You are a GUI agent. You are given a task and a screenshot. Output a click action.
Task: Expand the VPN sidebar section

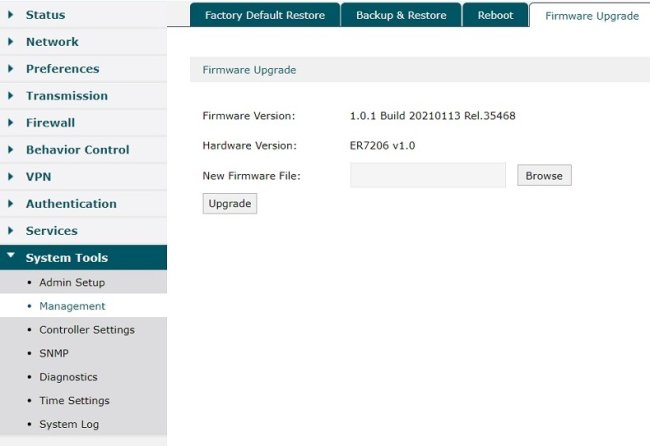pos(38,177)
